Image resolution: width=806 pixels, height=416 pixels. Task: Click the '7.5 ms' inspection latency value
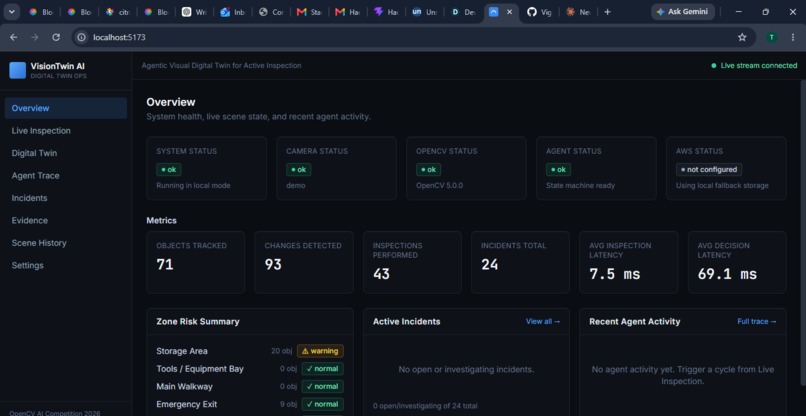(615, 274)
